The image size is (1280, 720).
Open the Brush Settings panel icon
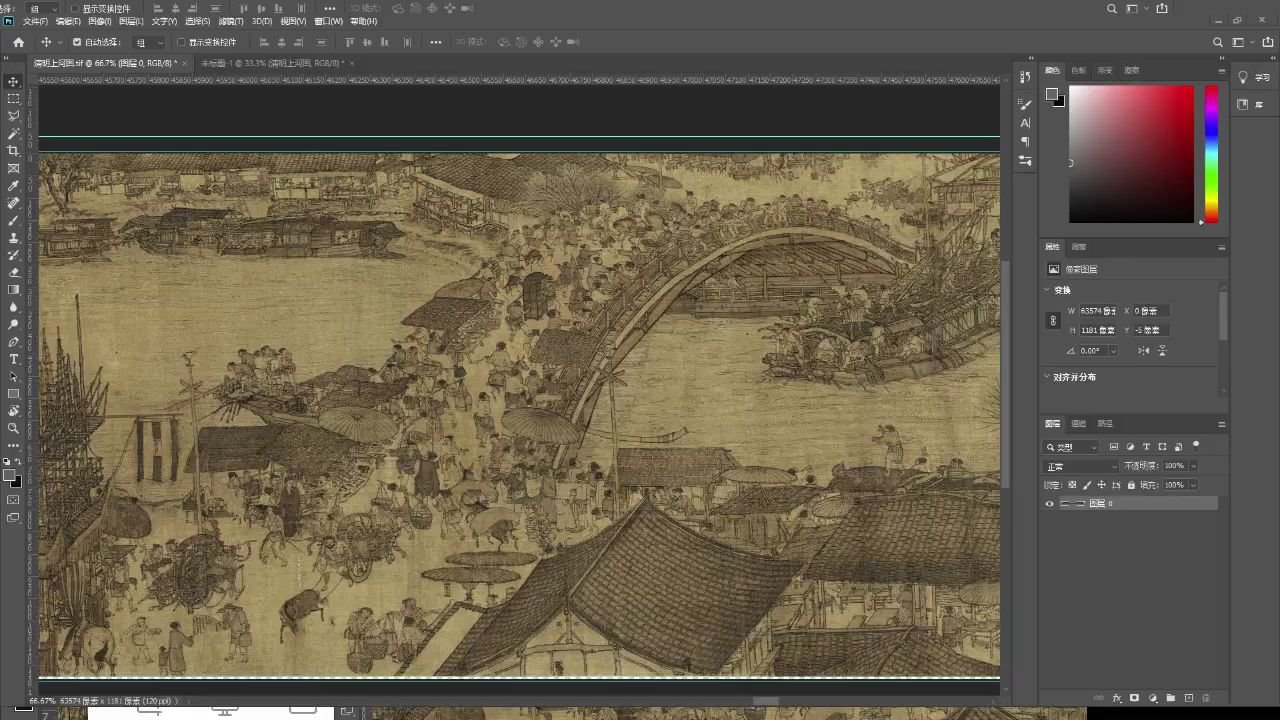[1025, 104]
